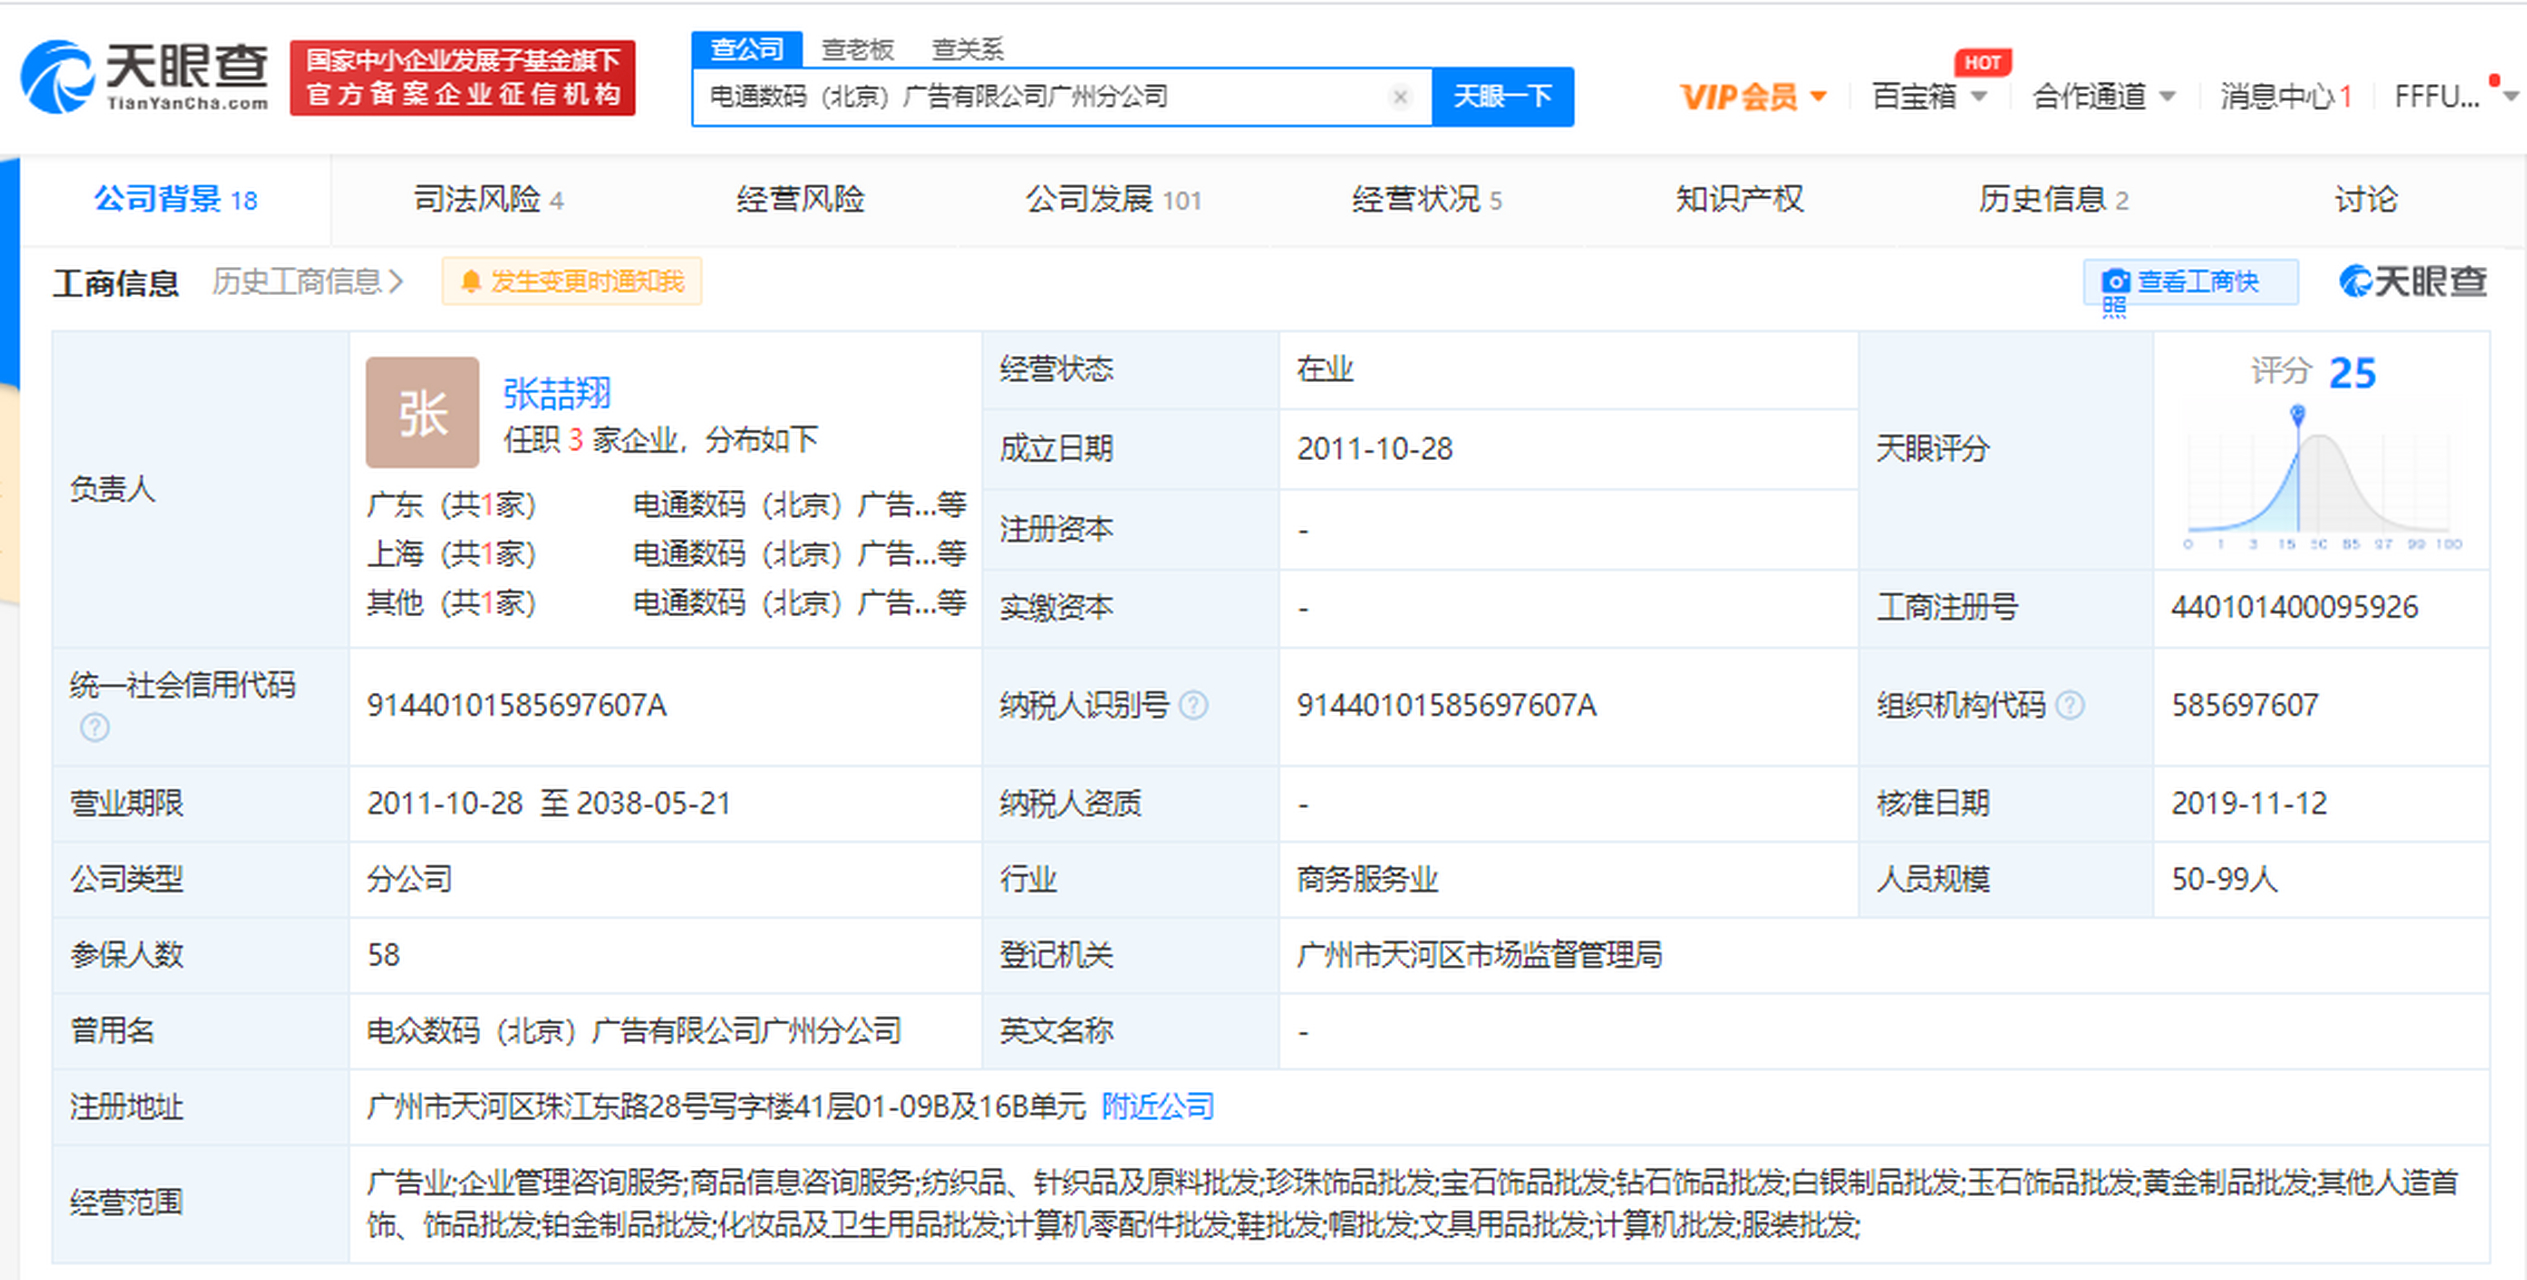Open the 合作通道 dropdown

(x=2104, y=97)
